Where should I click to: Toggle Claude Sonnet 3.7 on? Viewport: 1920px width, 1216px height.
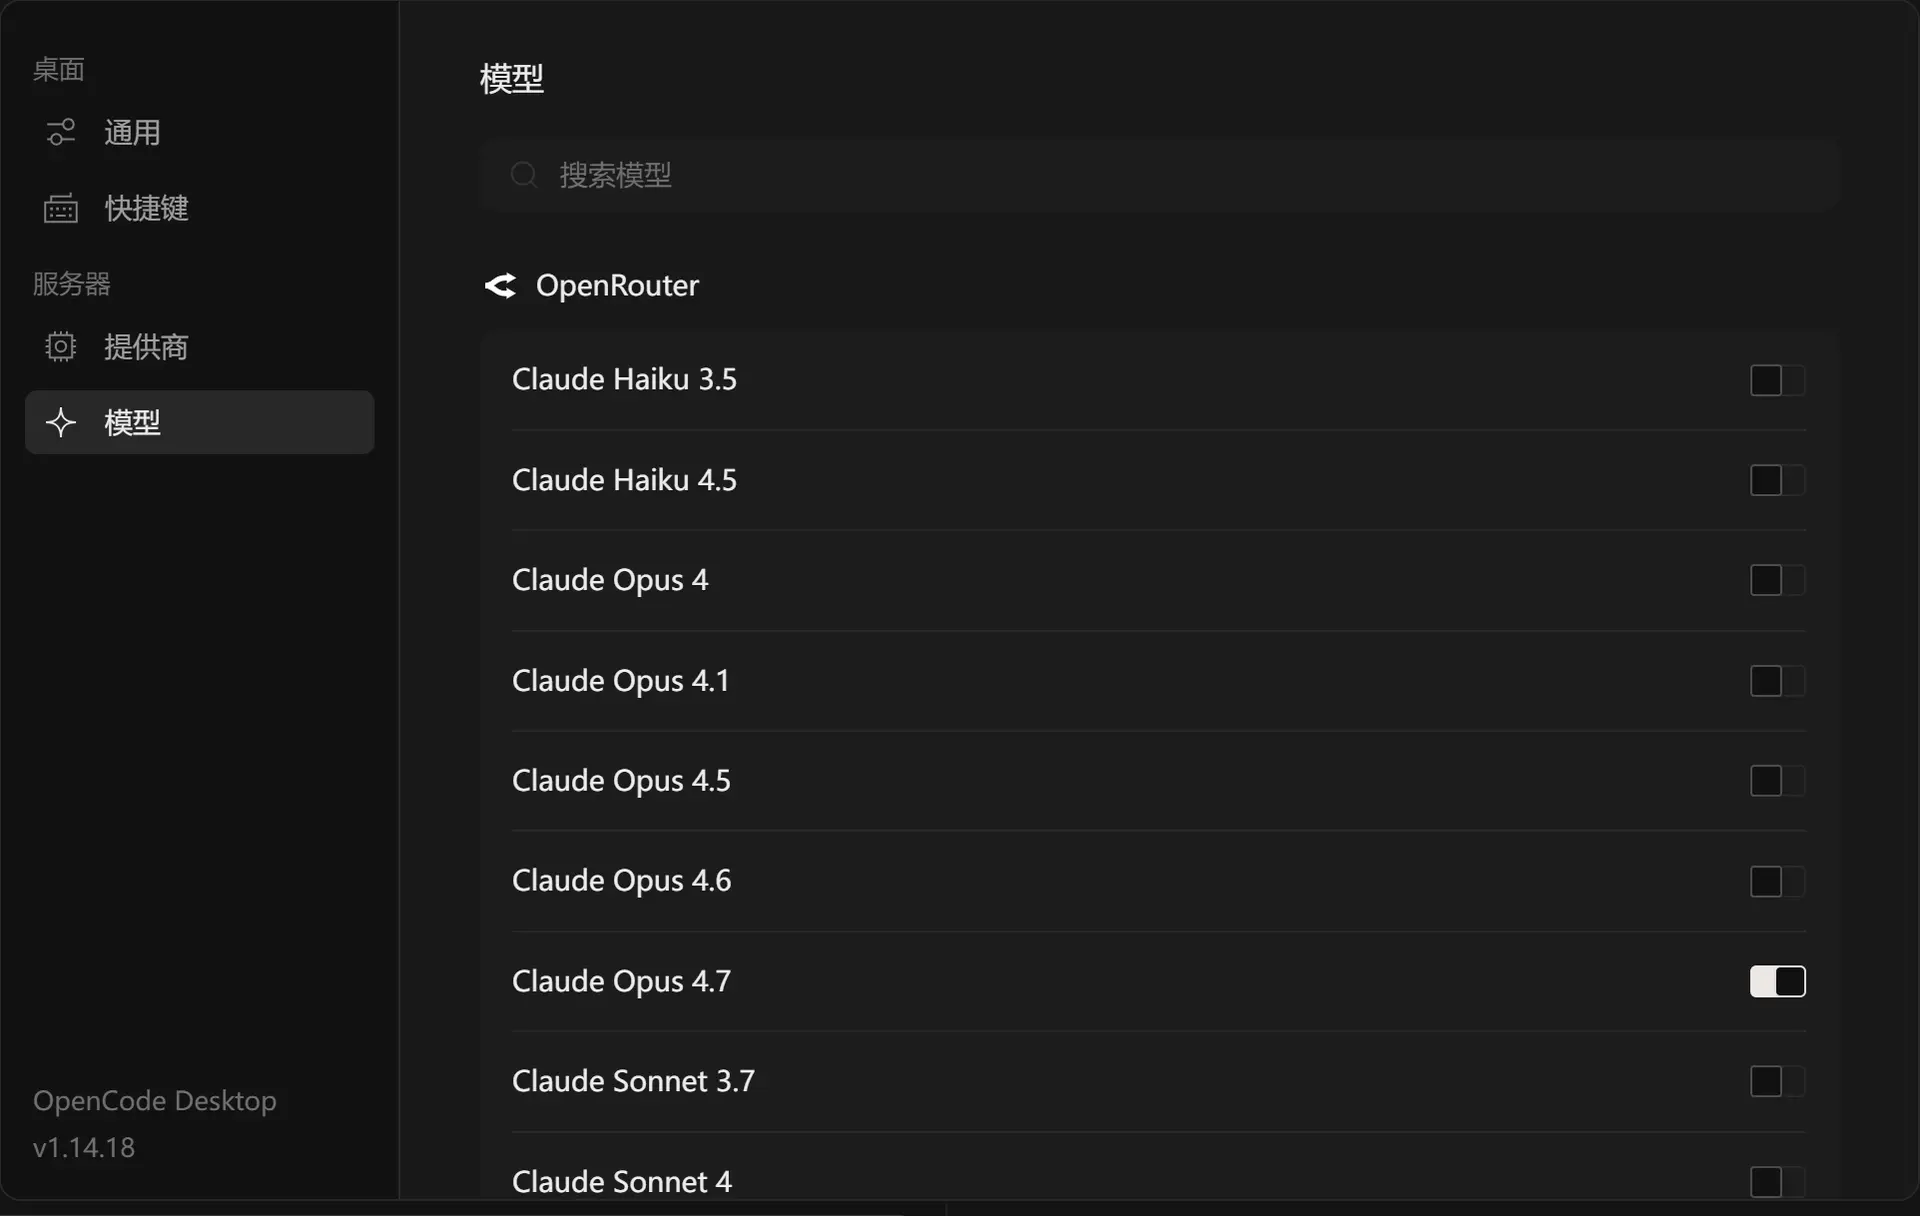point(1777,1081)
